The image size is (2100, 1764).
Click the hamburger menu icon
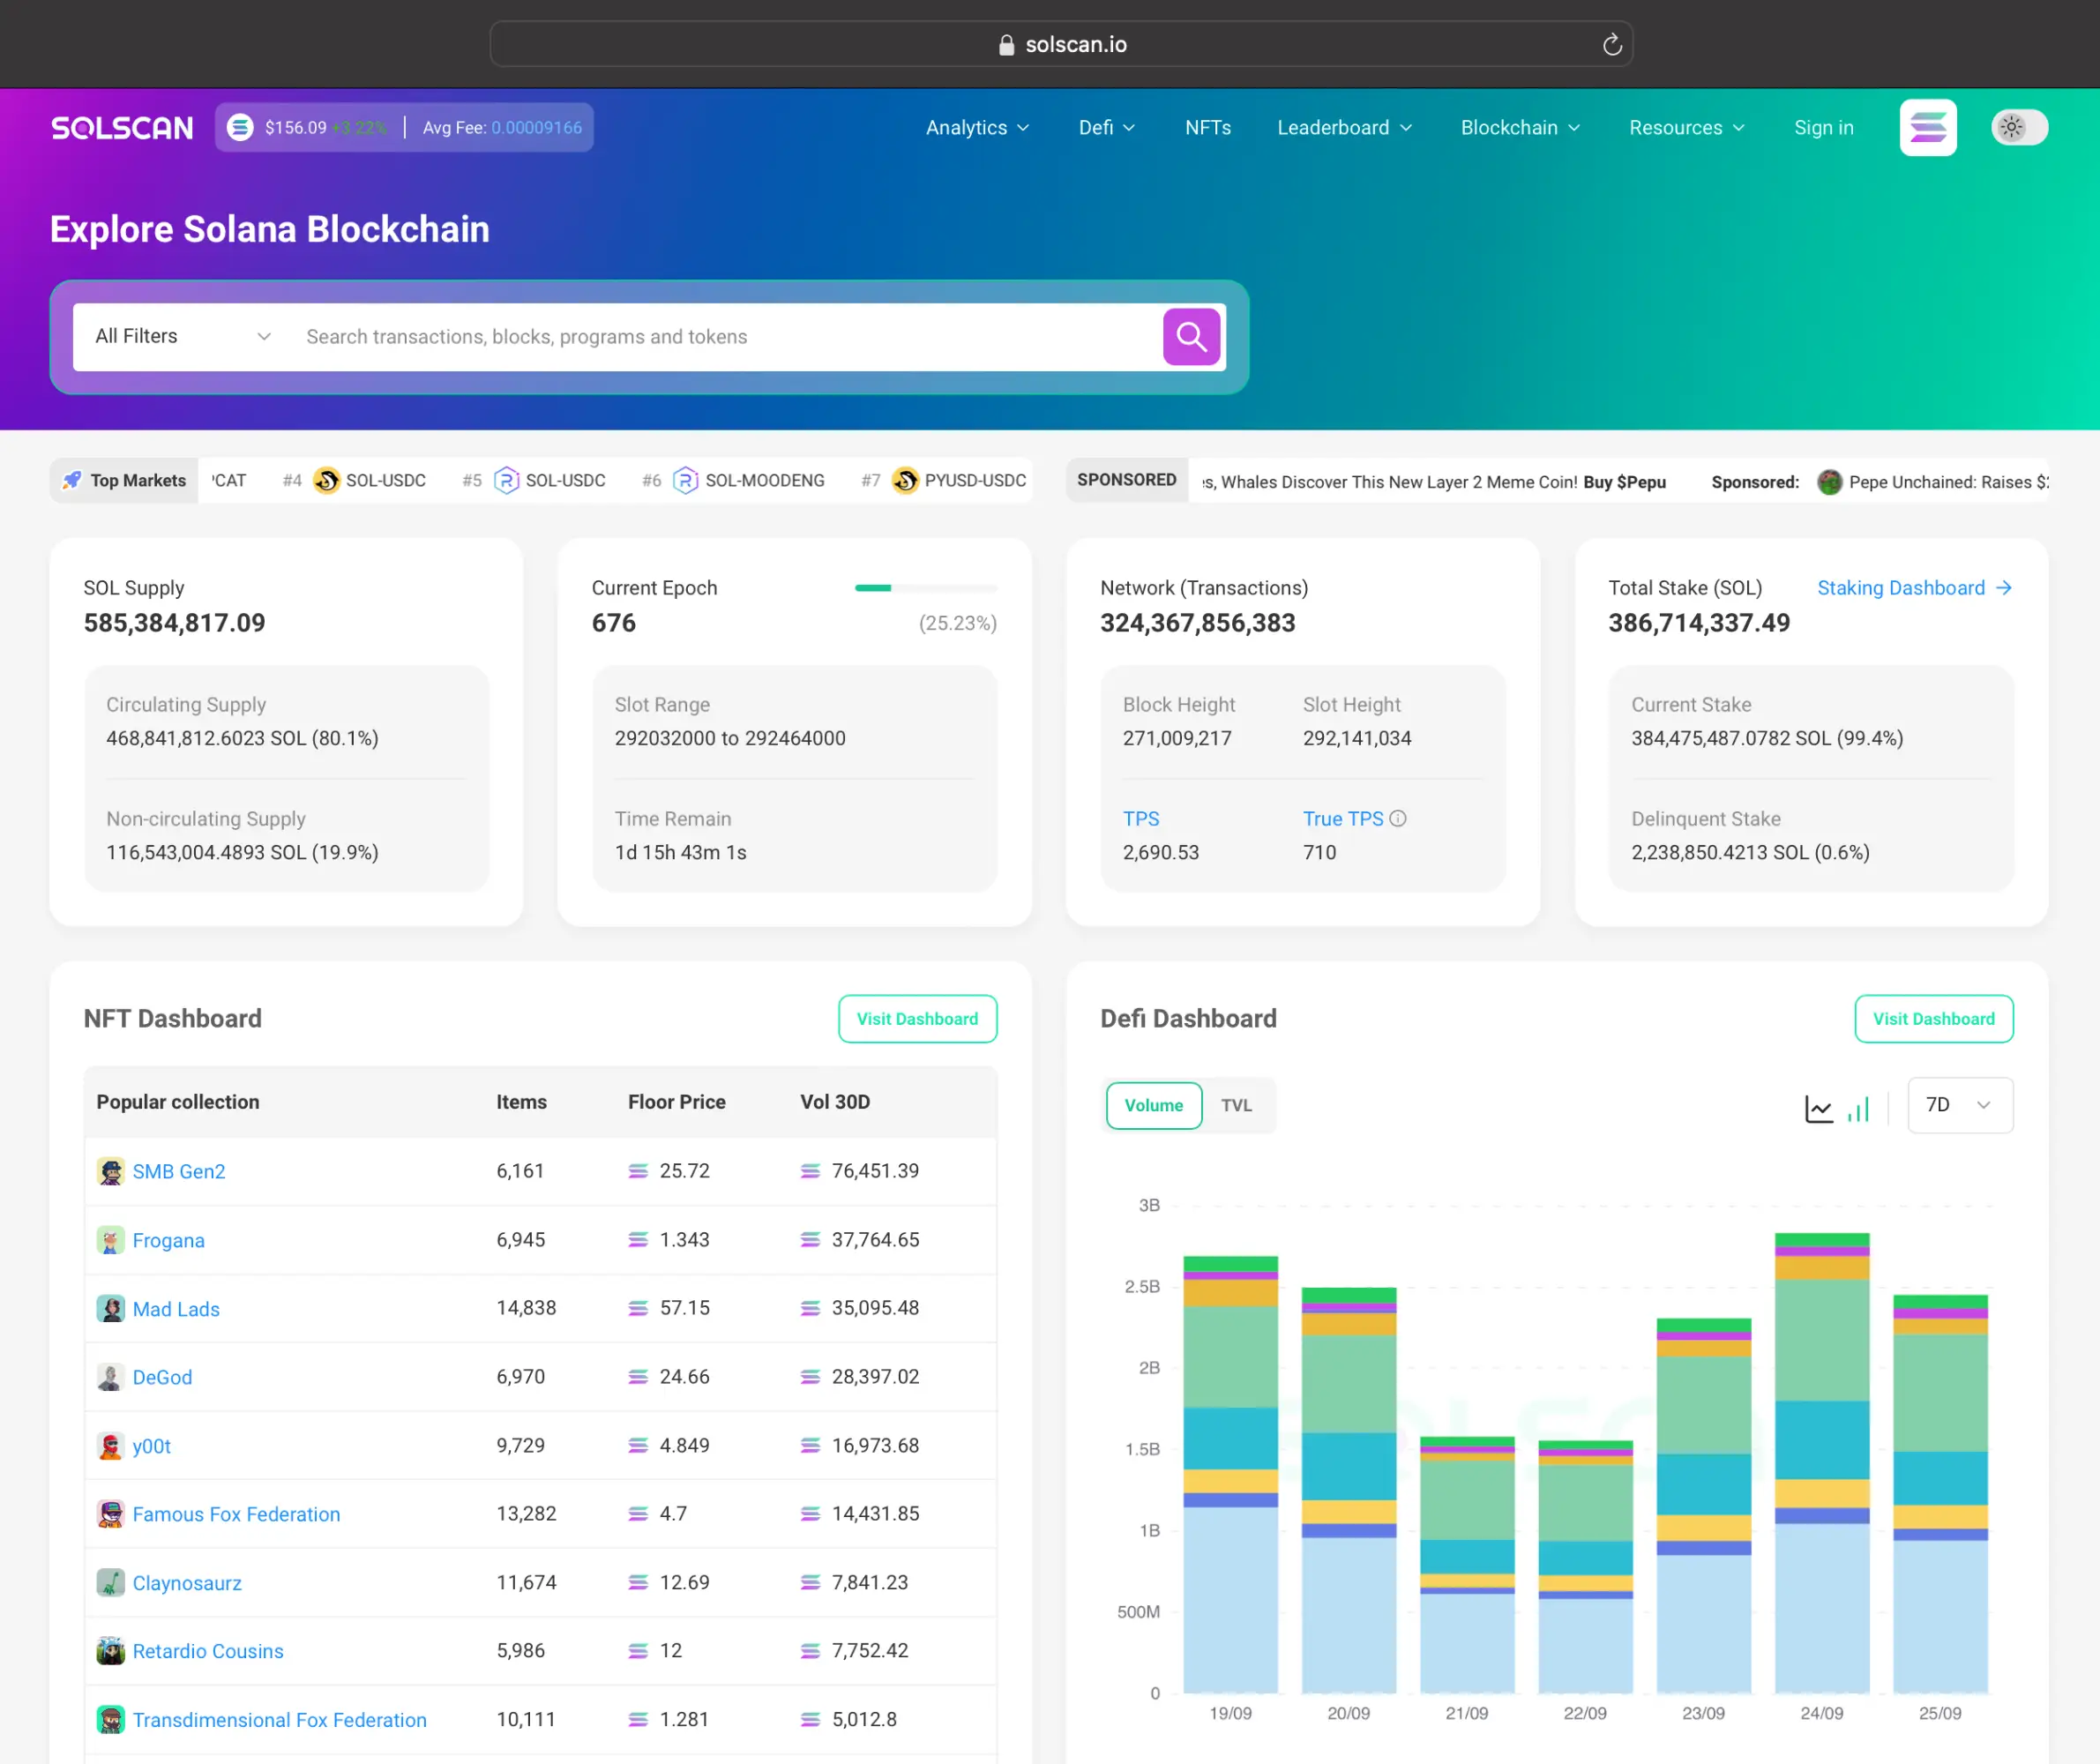coord(1927,126)
